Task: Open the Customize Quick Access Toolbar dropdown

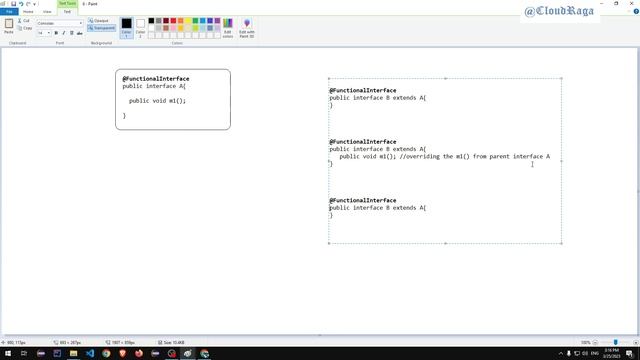Action: [x=35, y=4]
